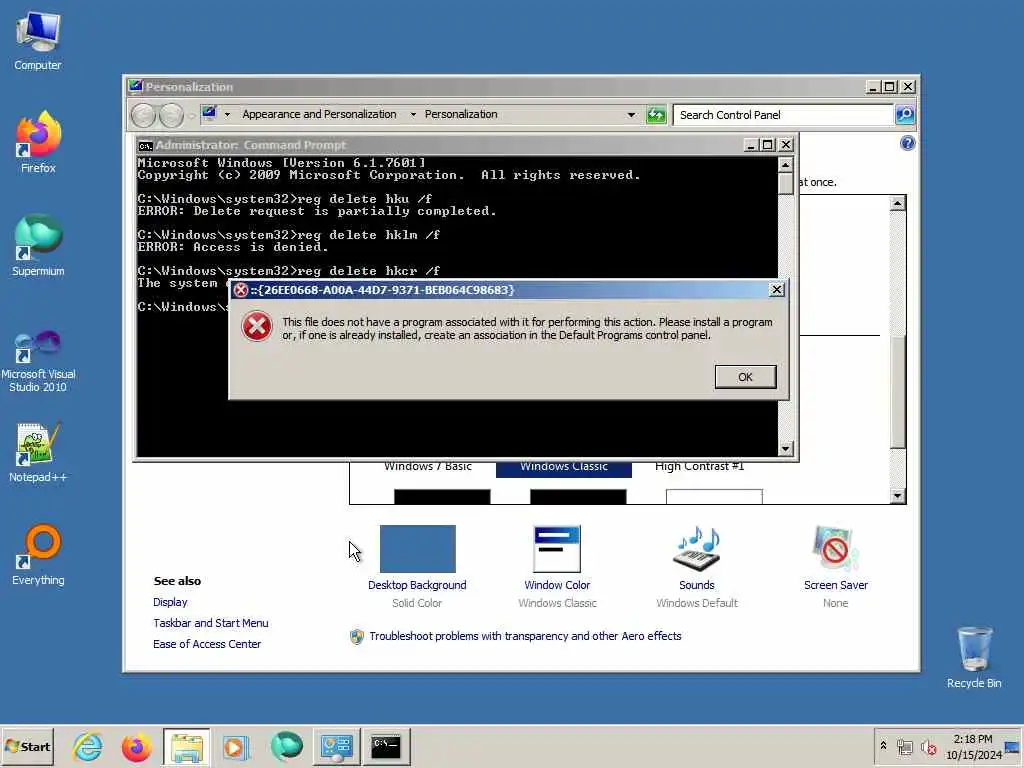Click the Refresh button in address bar
The height and width of the screenshot is (768, 1024).
656,115
